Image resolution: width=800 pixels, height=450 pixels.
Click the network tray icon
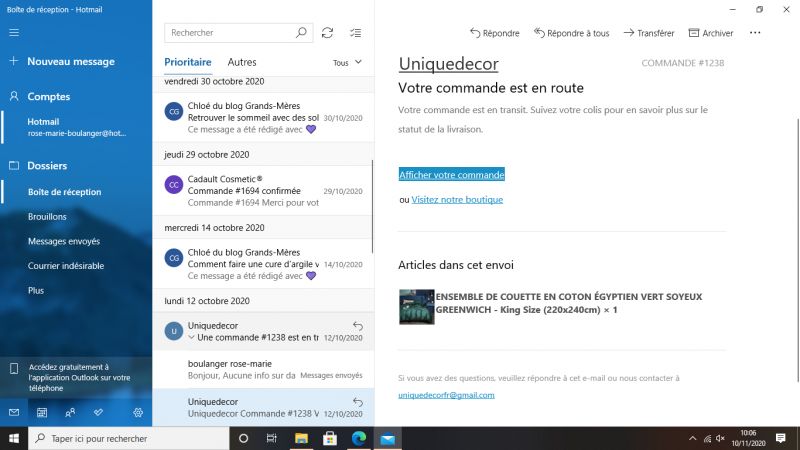(707, 438)
